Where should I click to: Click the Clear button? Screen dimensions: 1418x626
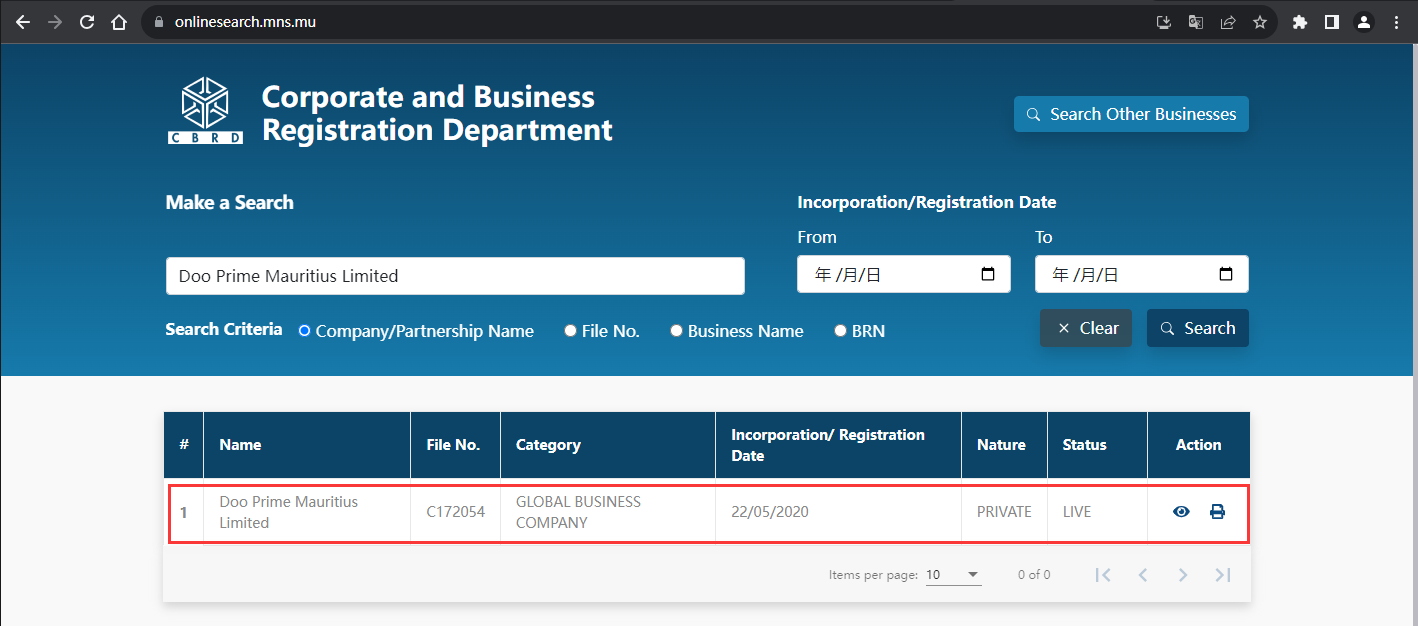(1086, 328)
